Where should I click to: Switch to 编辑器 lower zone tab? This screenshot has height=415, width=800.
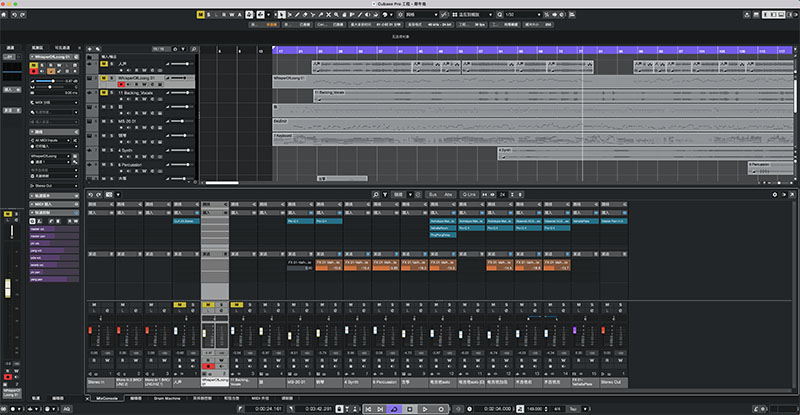click(x=136, y=398)
